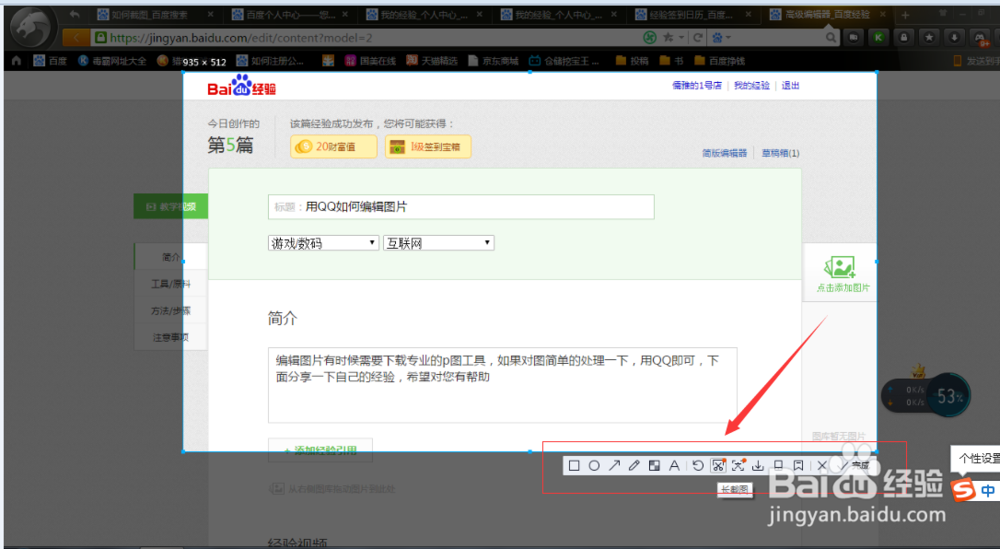Image resolution: width=1000 pixels, height=549 pixels.
Task: Select 注意事项 in left sidebar
Action: (170, 337)
